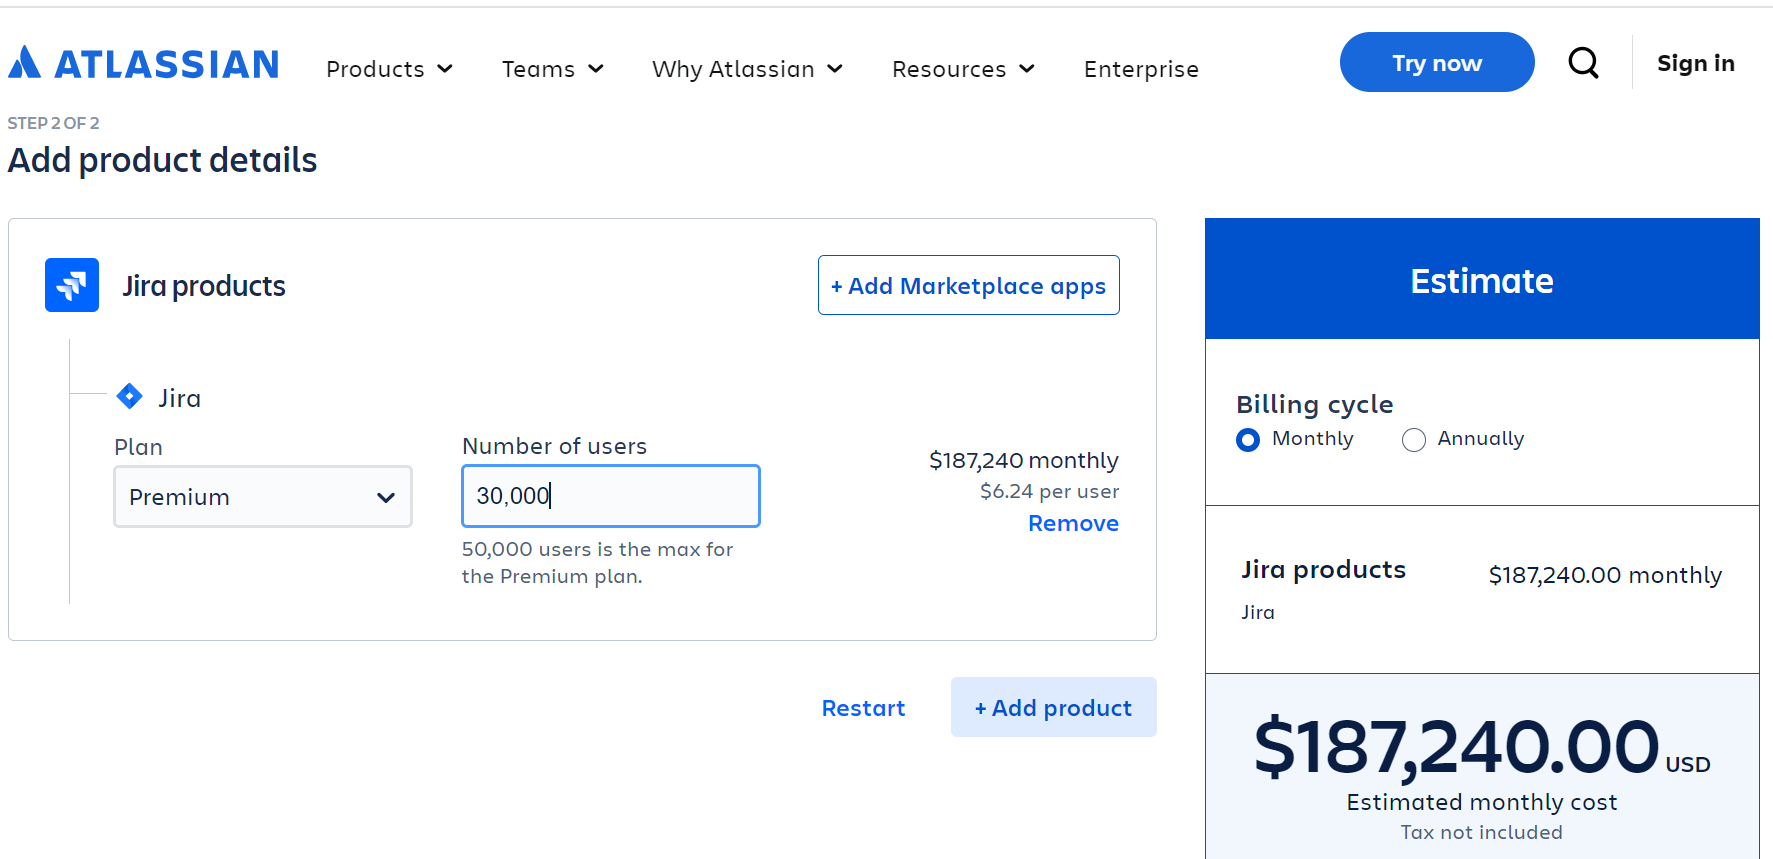Expand the Resources menu

point(963,69)
